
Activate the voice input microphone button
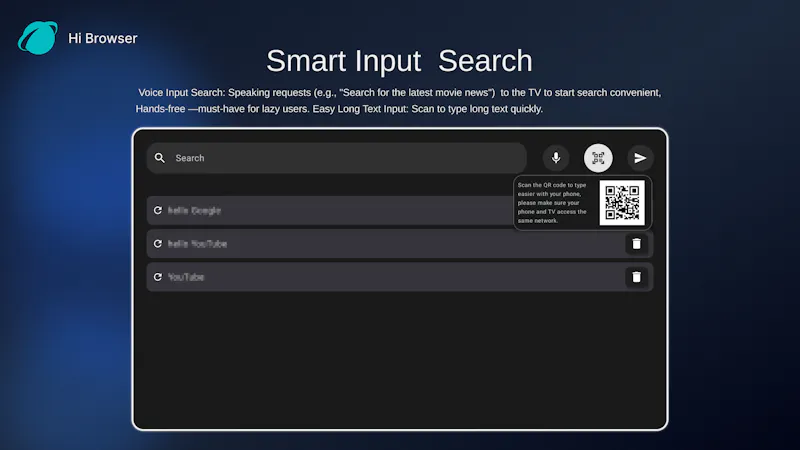click(x=556, y=158)
